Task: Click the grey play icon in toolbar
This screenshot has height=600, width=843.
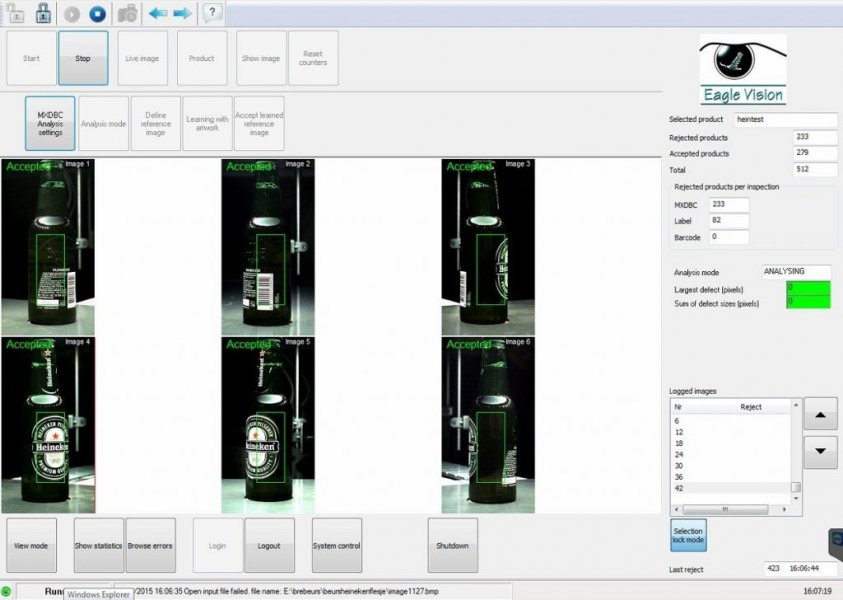Action: pos(72,14)
